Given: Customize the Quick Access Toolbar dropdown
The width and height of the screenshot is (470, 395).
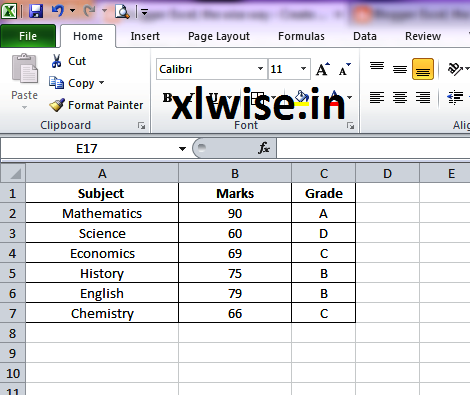Looking at the screenshot, I should 144,13.
